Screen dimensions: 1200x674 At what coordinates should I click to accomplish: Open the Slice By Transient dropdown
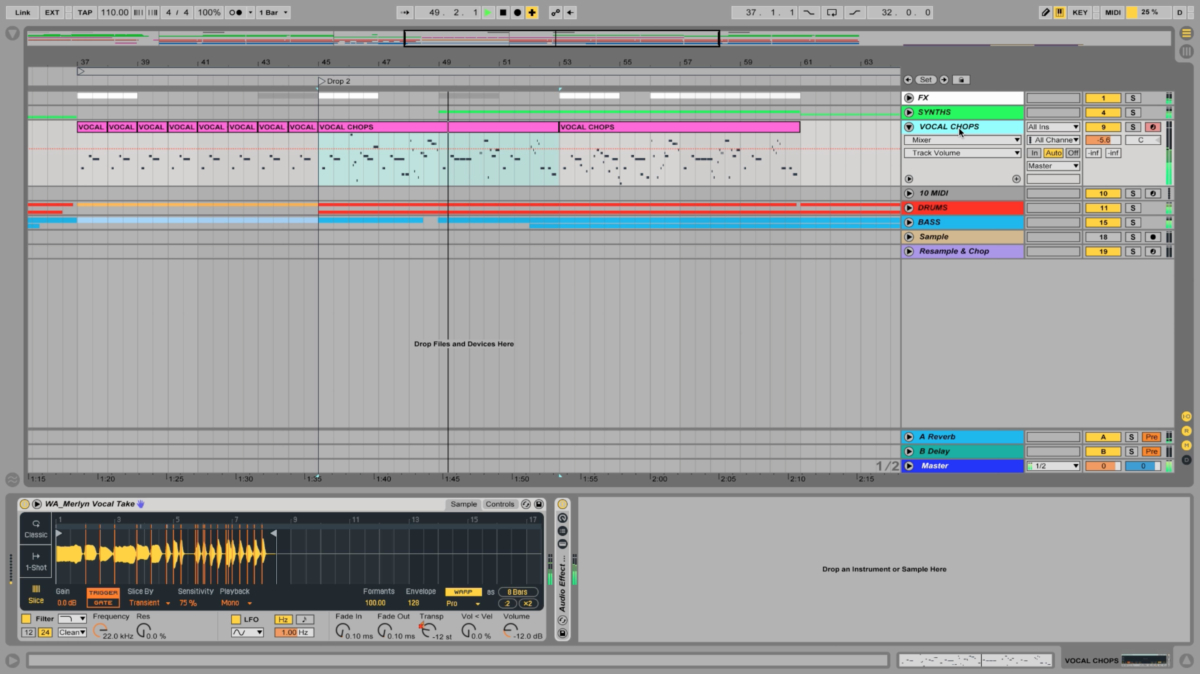point(149,603)
